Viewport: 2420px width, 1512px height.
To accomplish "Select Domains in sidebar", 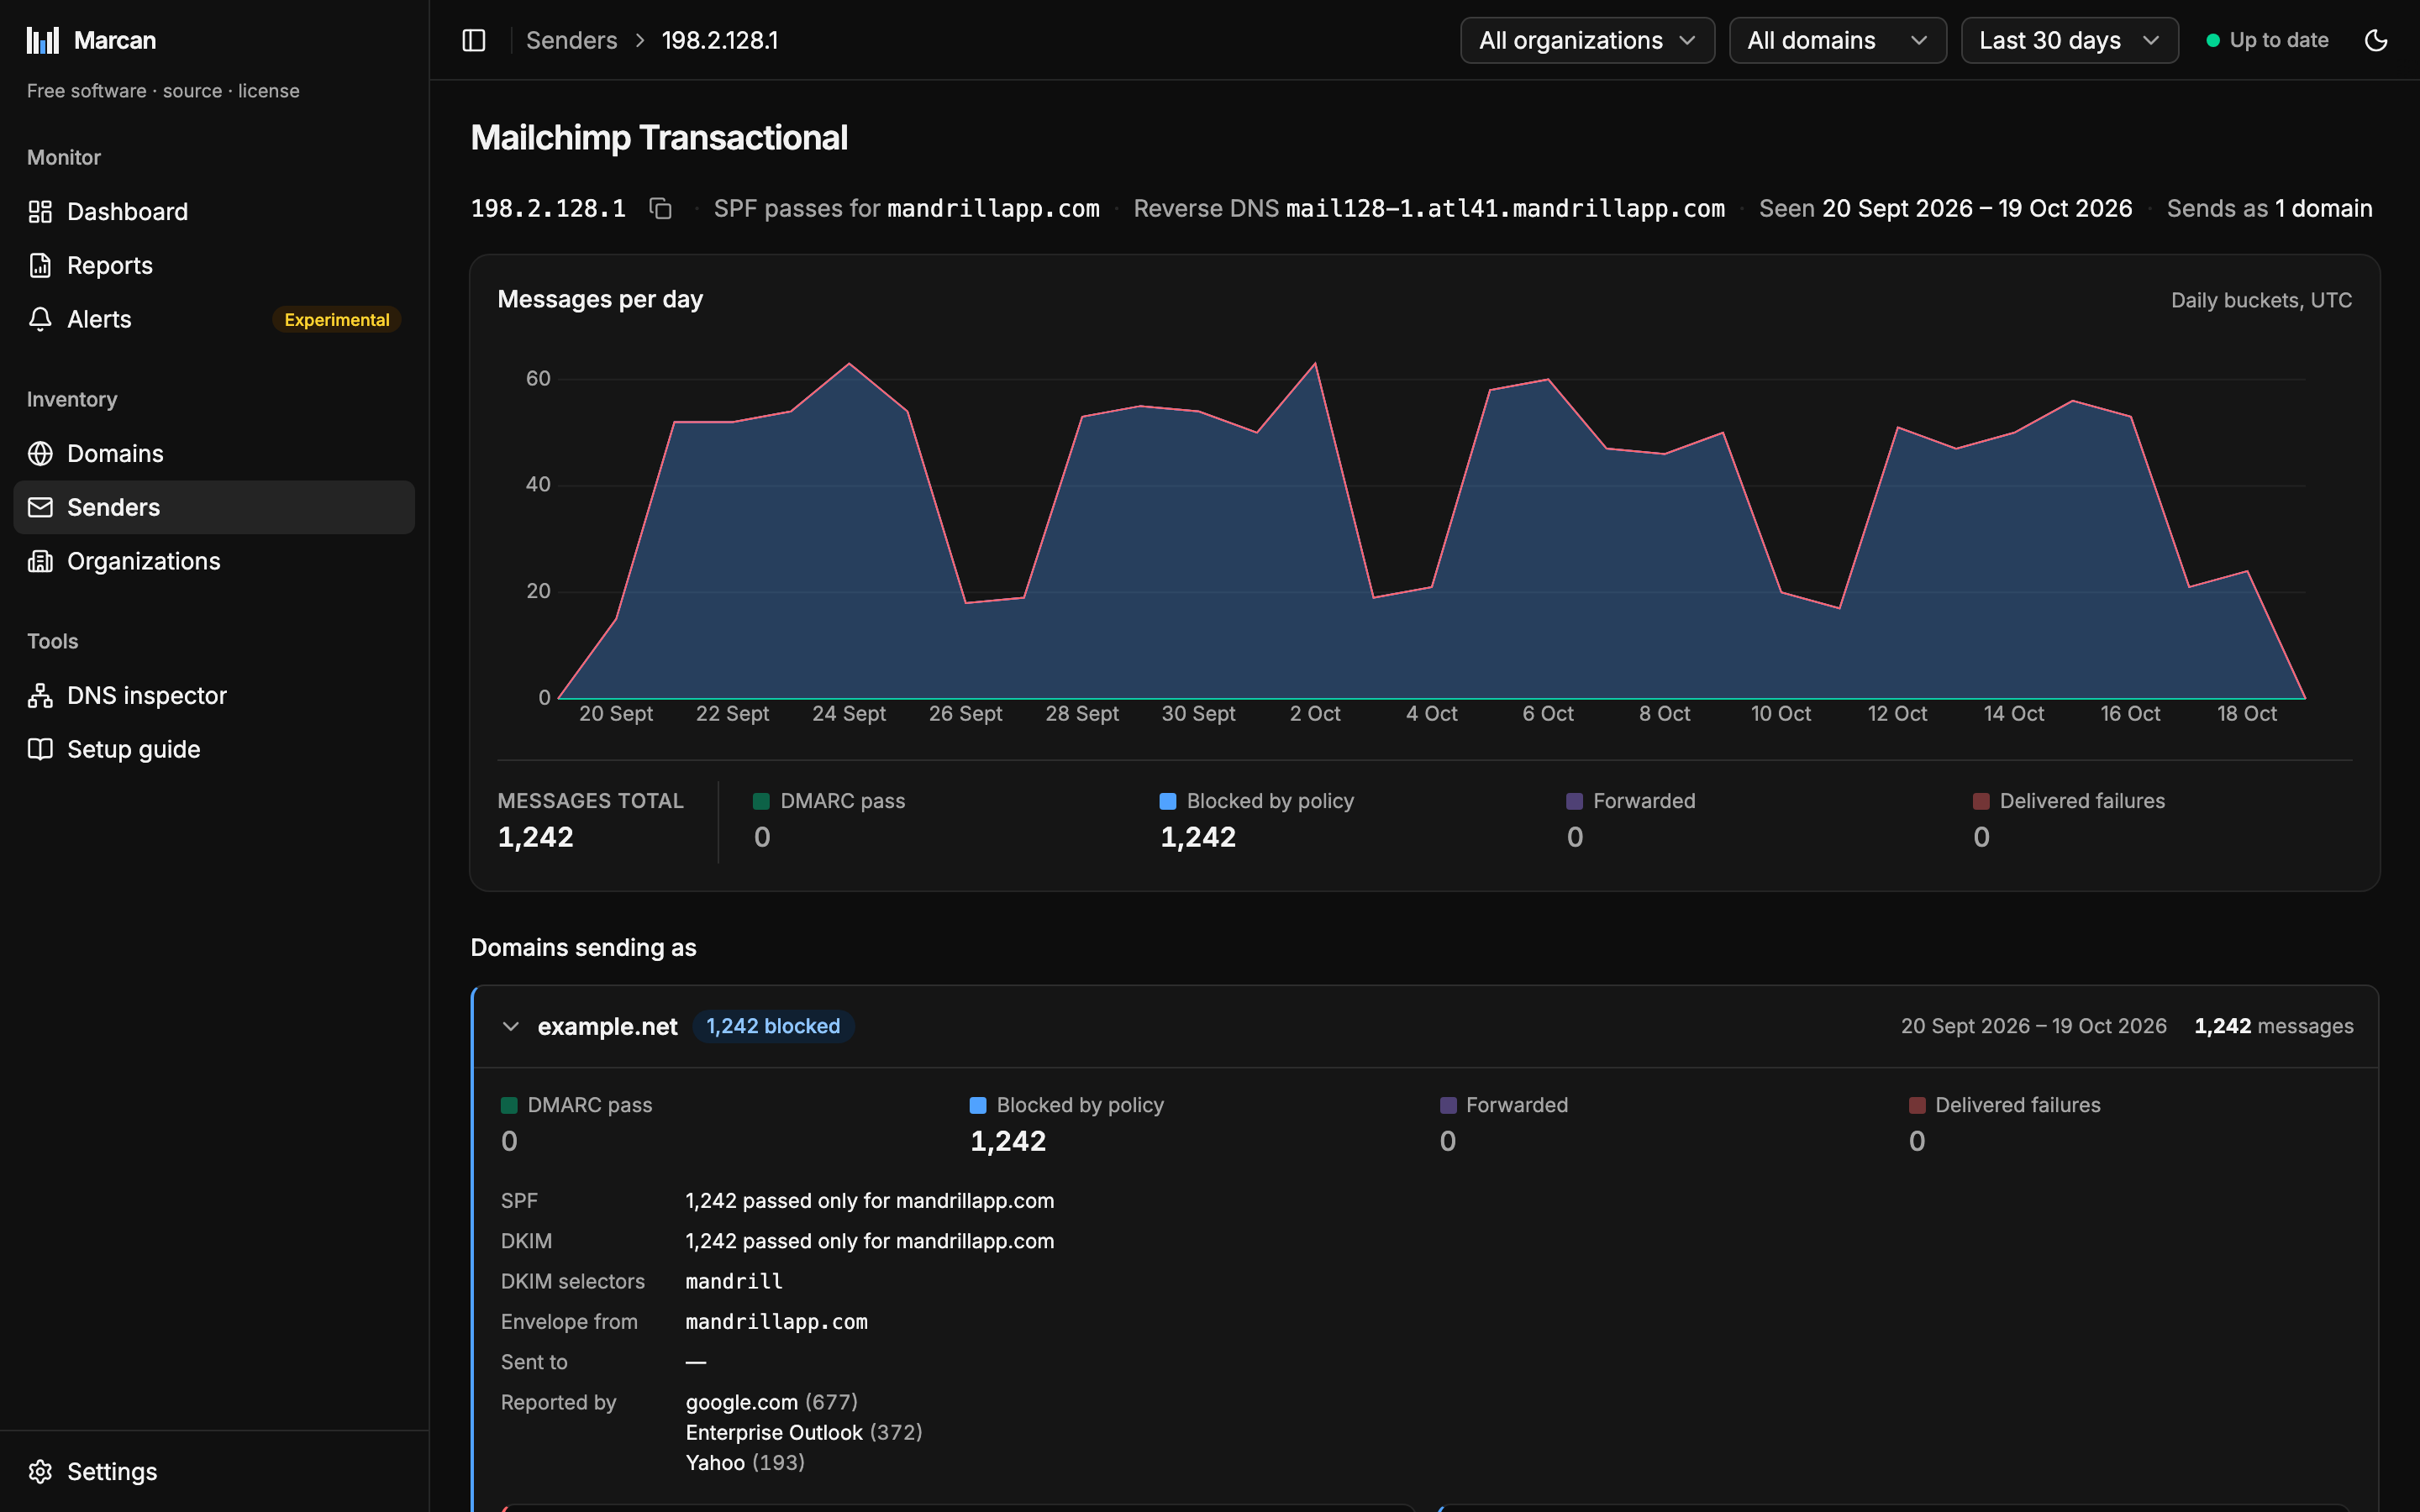I will [214, 453].
